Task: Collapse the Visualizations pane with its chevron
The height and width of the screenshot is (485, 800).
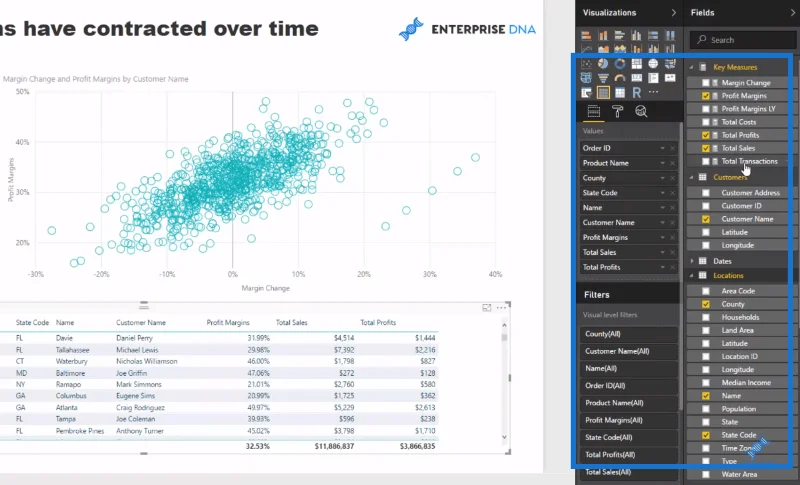Action: tap(673, 13)
